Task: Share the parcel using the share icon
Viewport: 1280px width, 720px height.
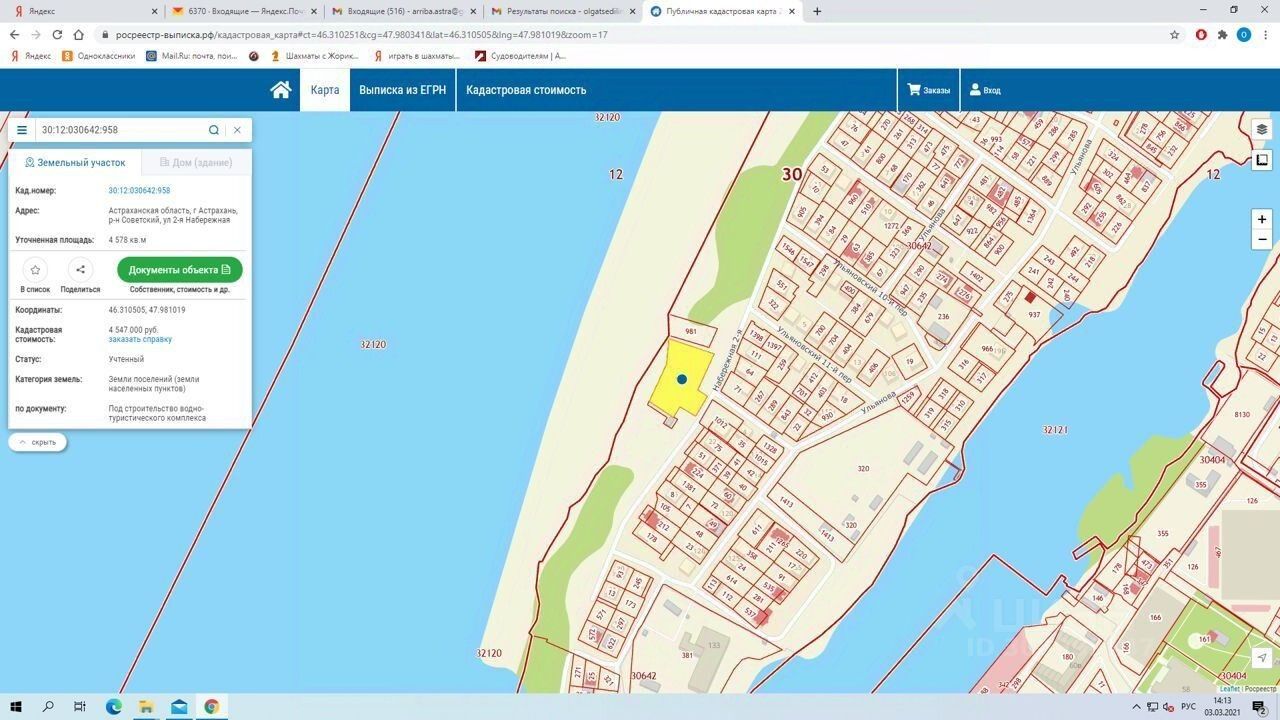Action: 80,270
